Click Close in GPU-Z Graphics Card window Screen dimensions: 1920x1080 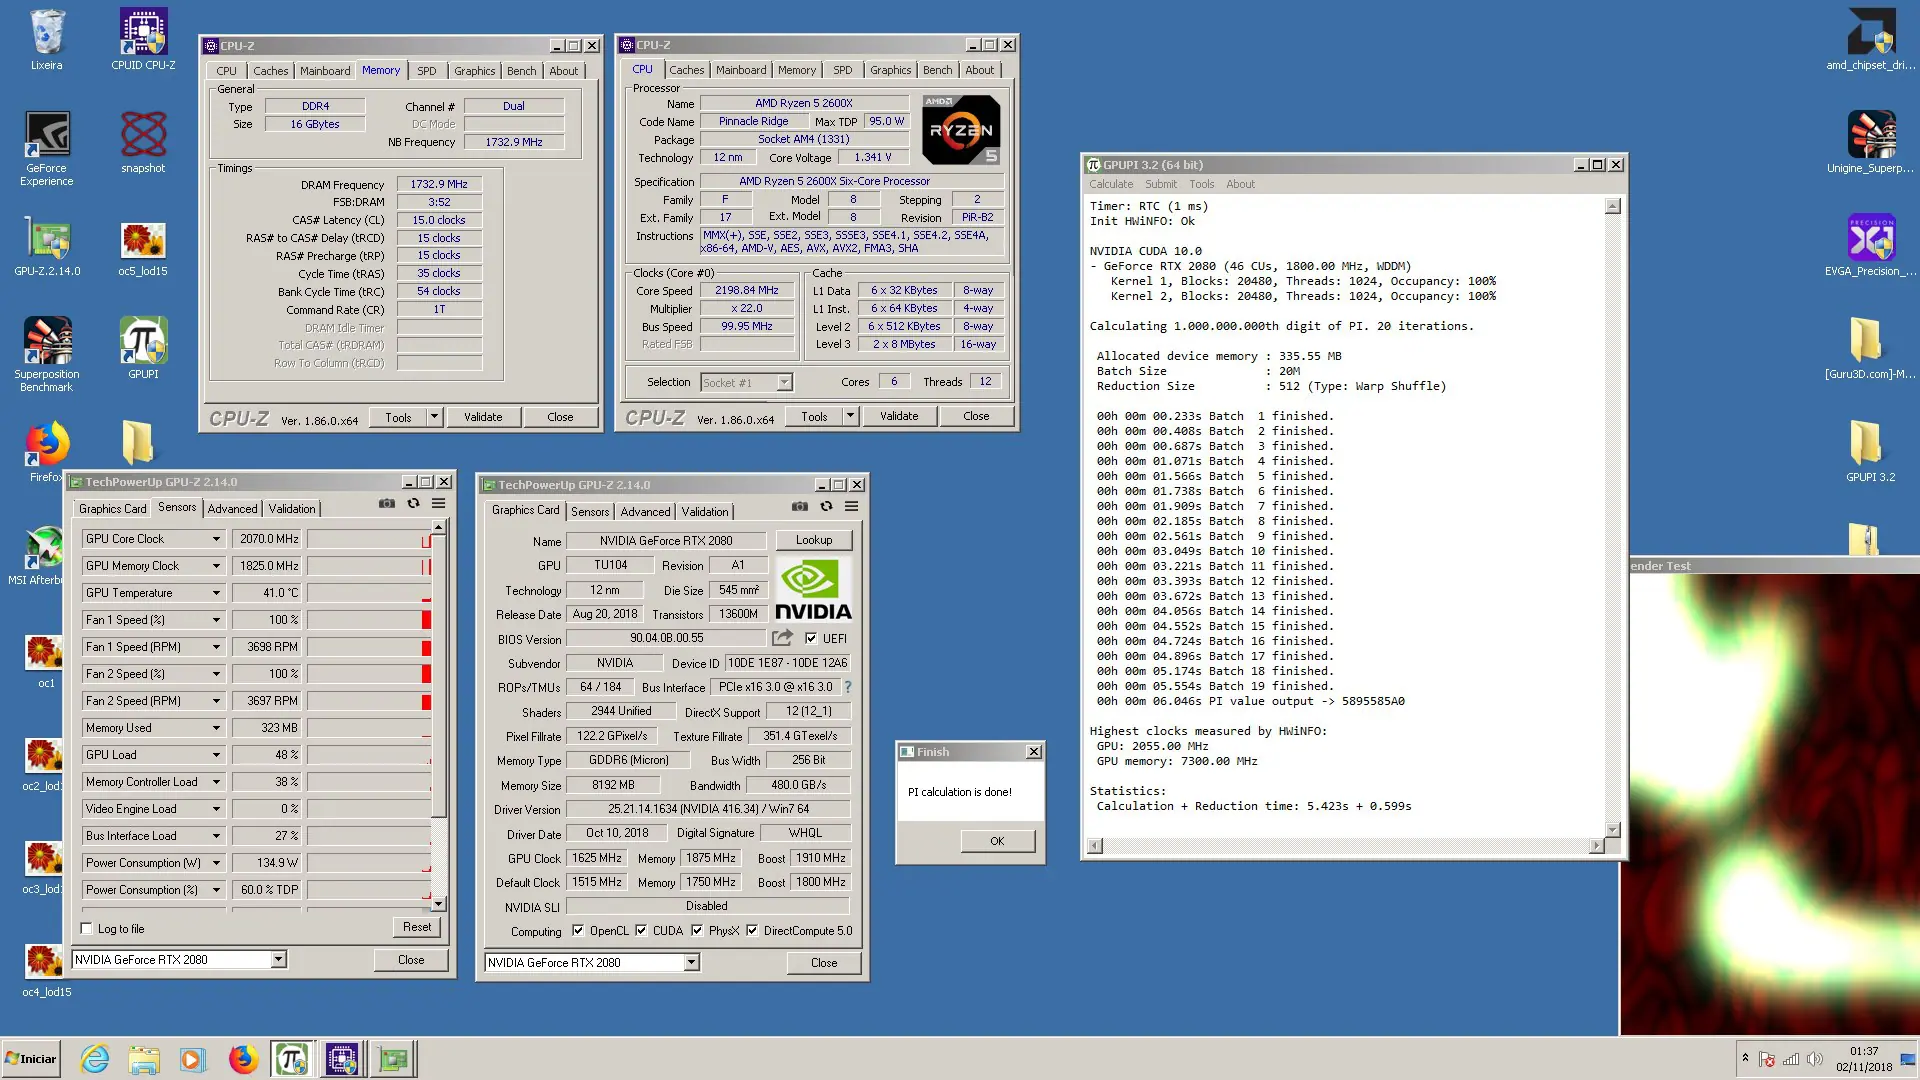click(x=824, y=963)
